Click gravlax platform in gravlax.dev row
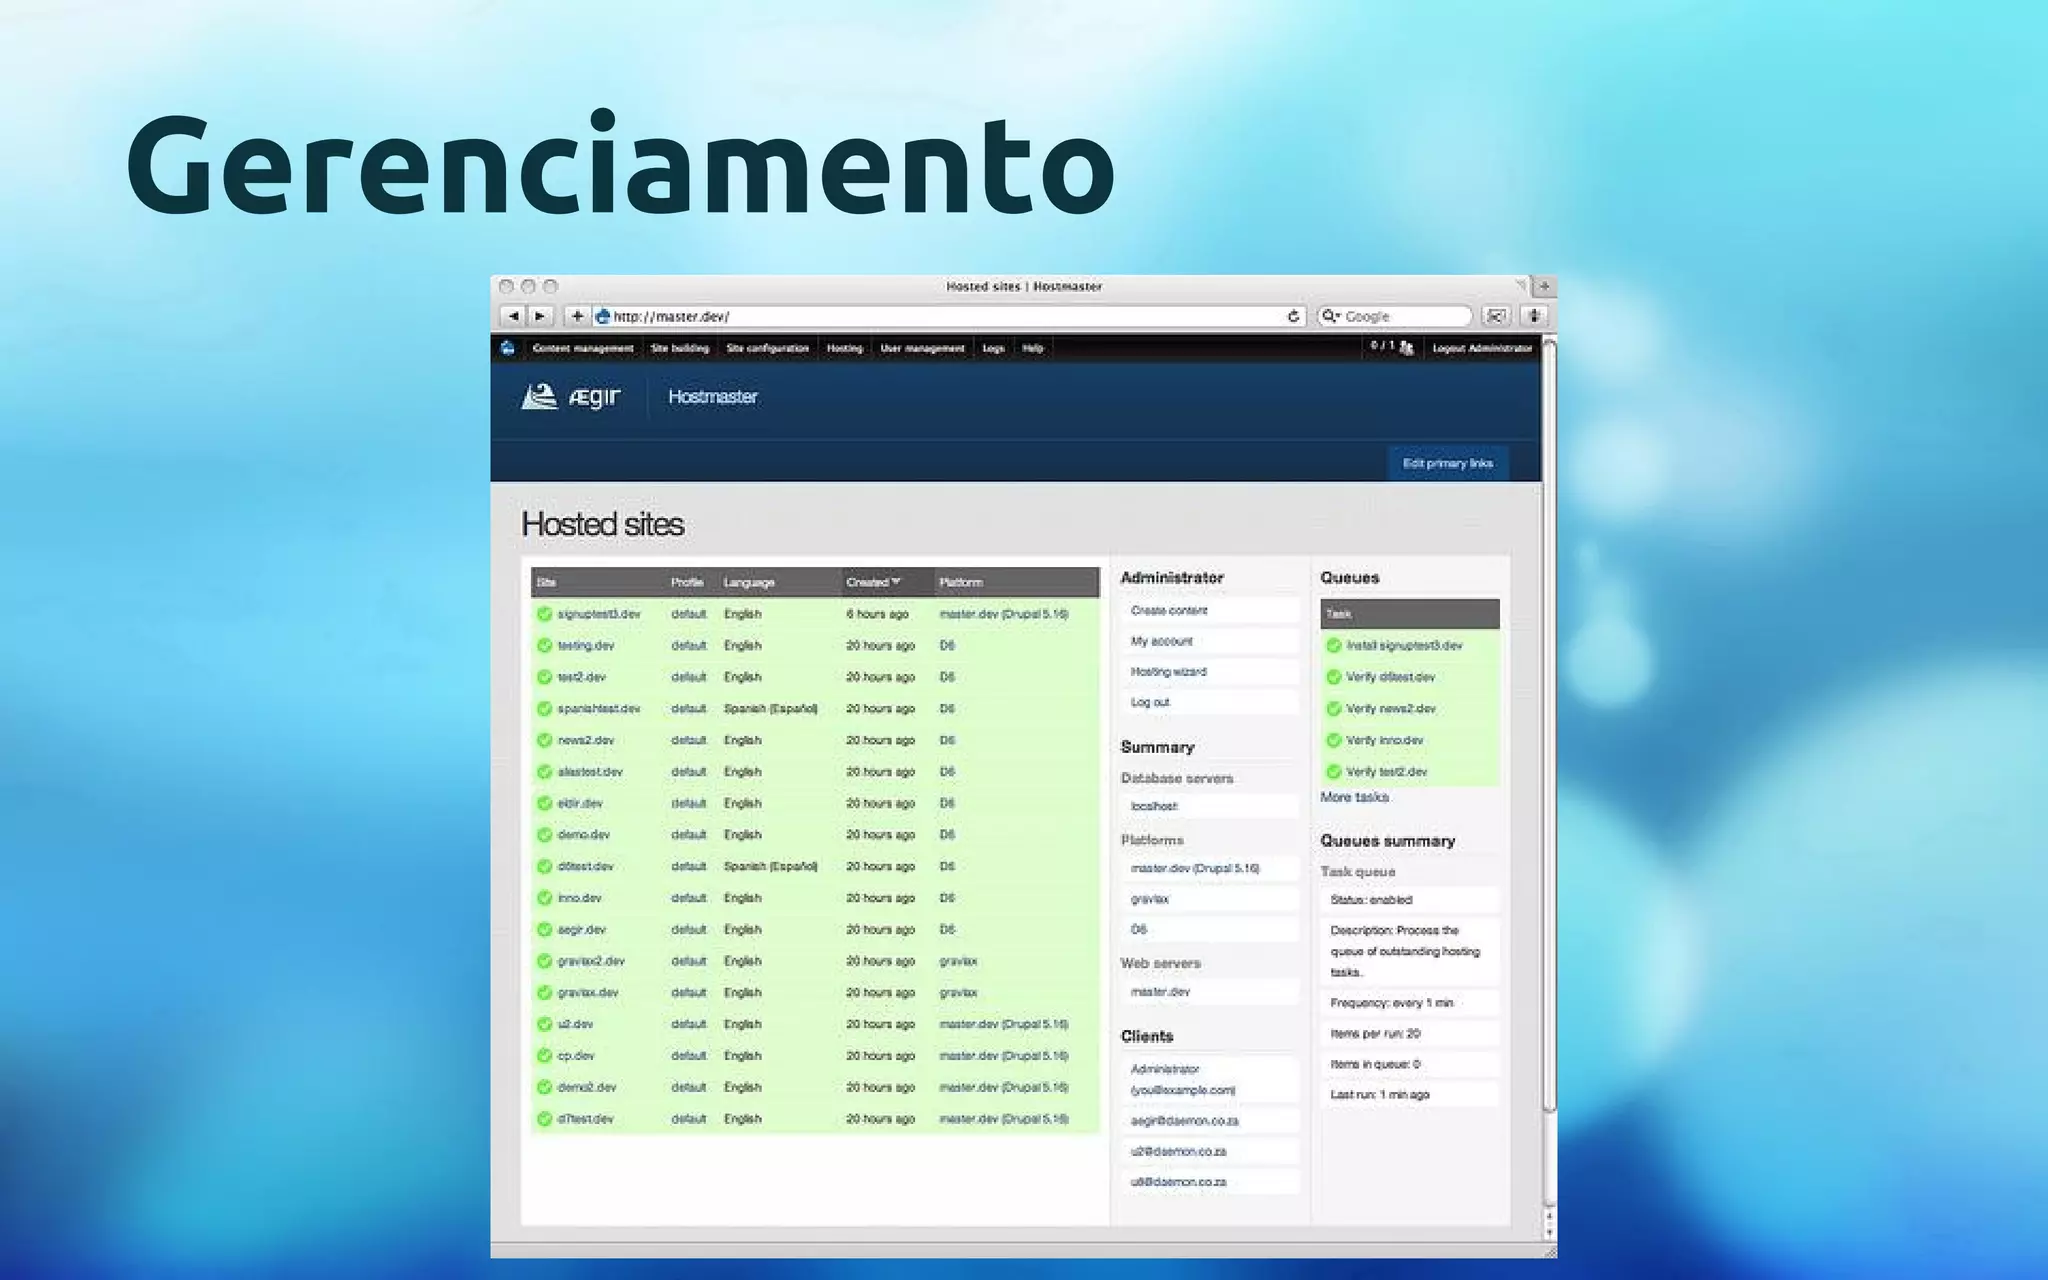This screenshot has height=1280, width=2048. (x=958, y=993)
